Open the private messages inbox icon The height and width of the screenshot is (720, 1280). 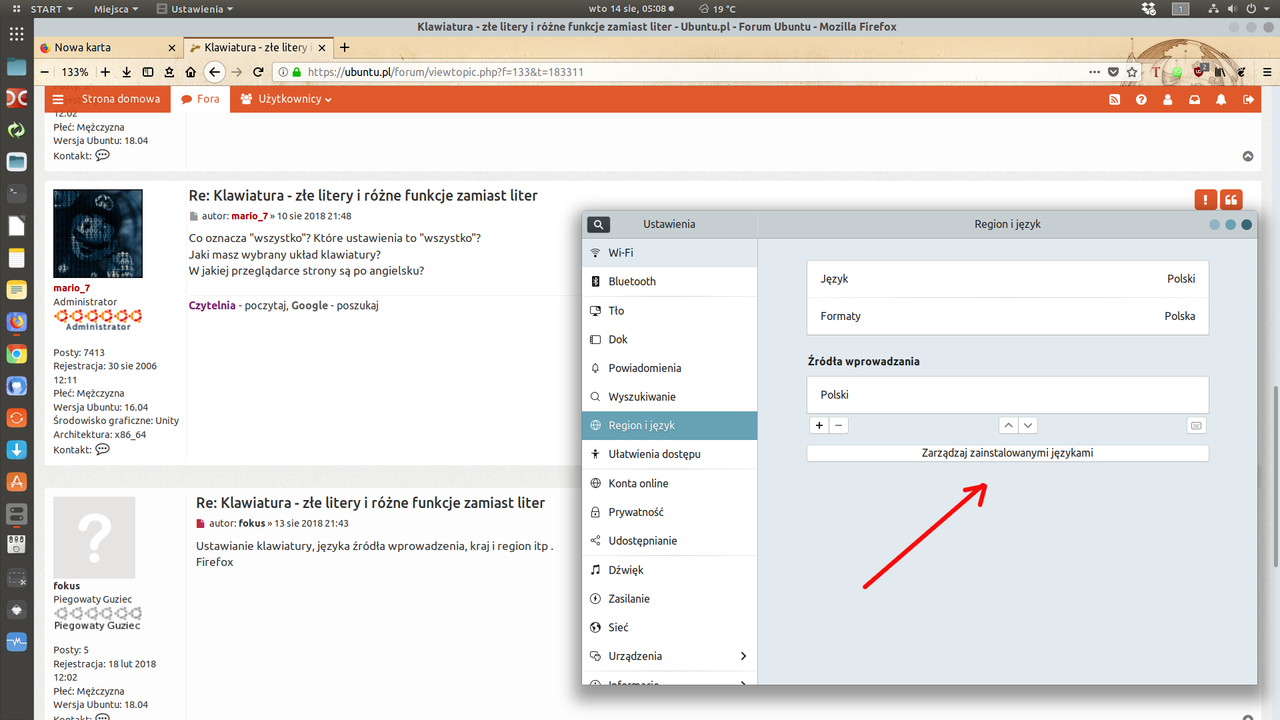1194,99
